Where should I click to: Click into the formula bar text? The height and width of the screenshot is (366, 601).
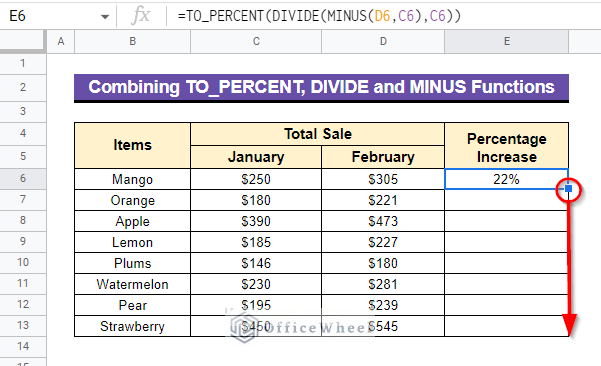[x=319, y=16]
